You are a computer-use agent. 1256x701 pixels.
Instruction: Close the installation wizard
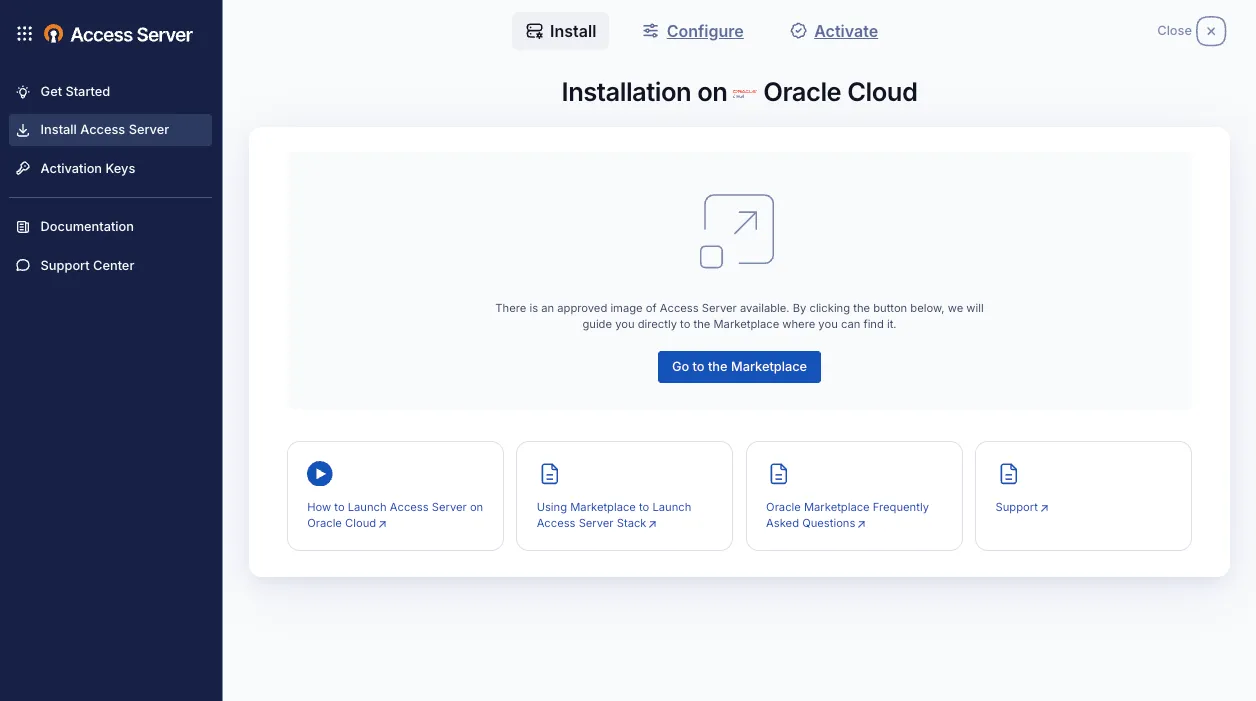[x=1210, y=31]
